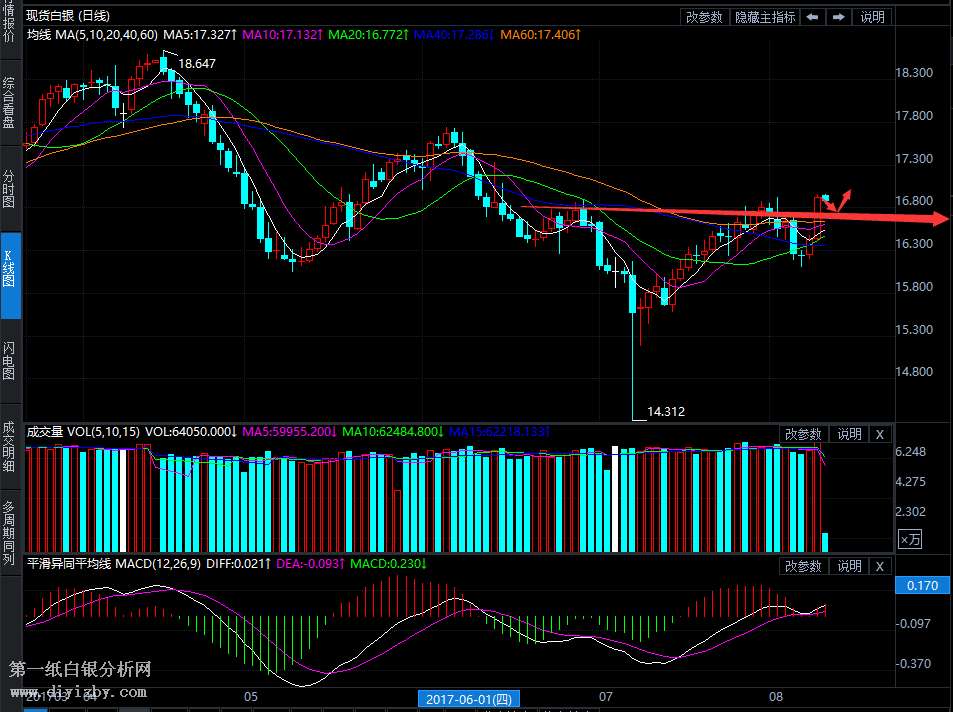Open 说明 for the volume panel
953x712 pixels.
tap(849, 434)
